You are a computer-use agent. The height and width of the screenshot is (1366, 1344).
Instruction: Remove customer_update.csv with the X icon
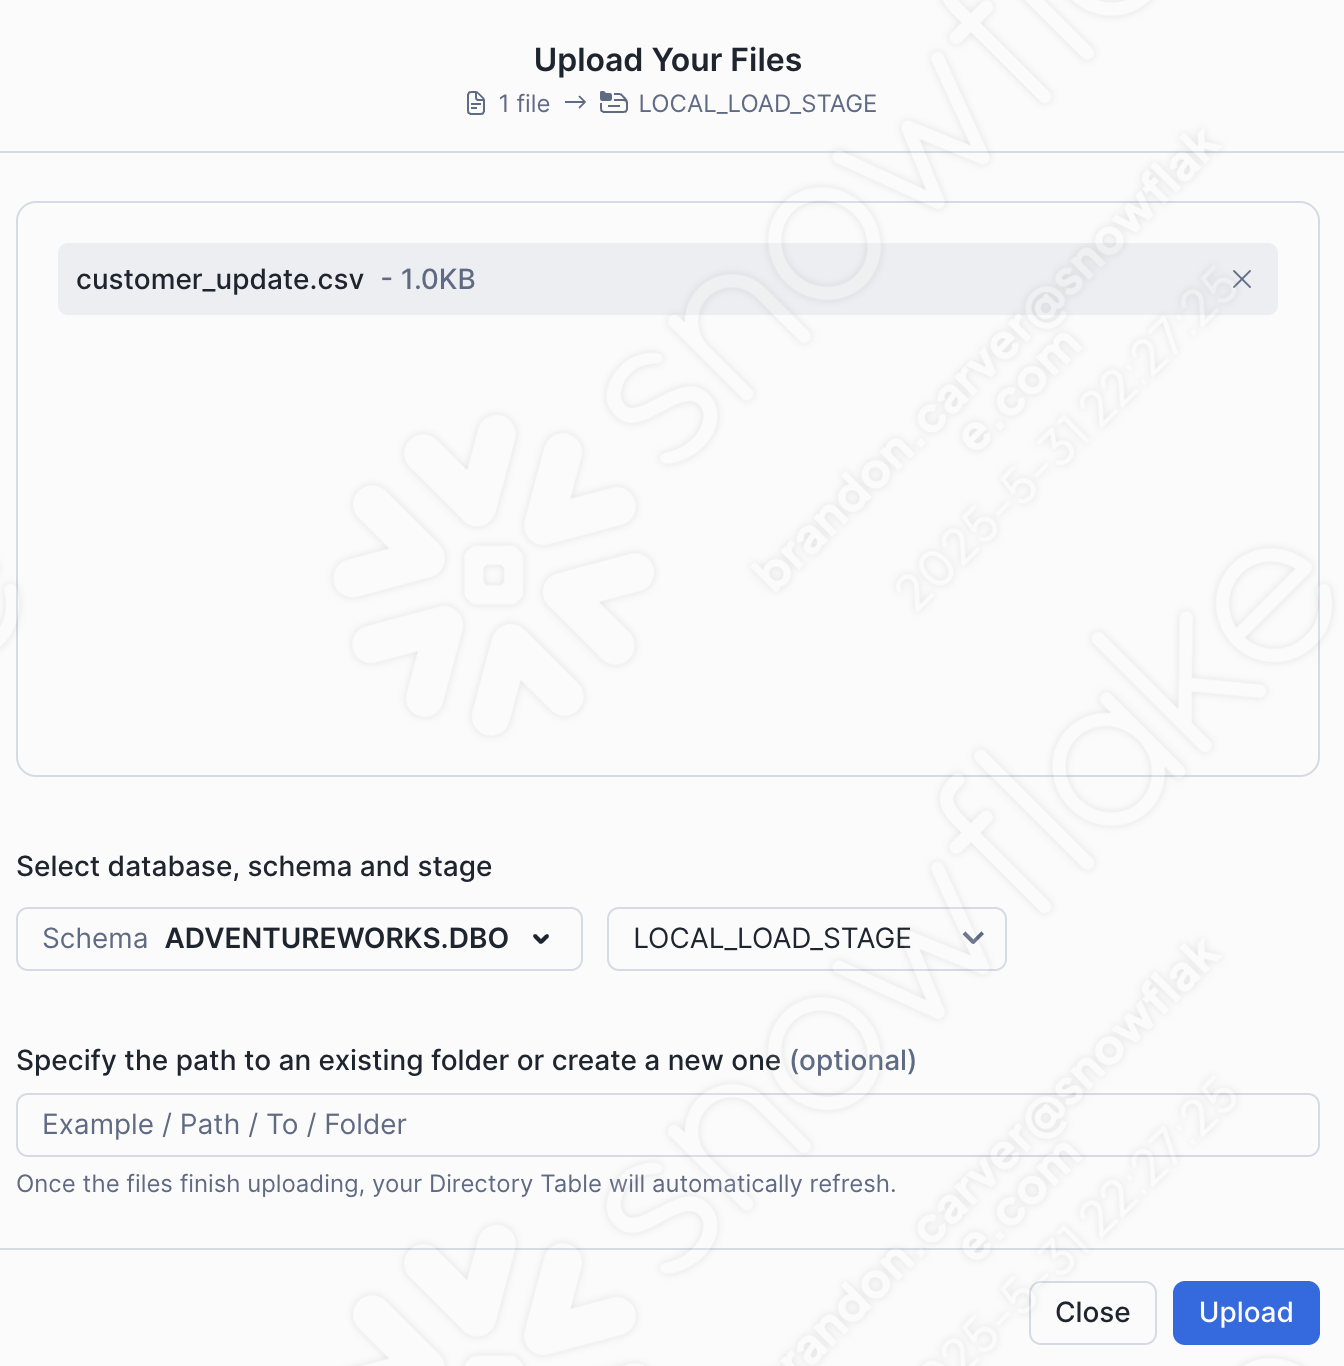tap(1242, 279)
